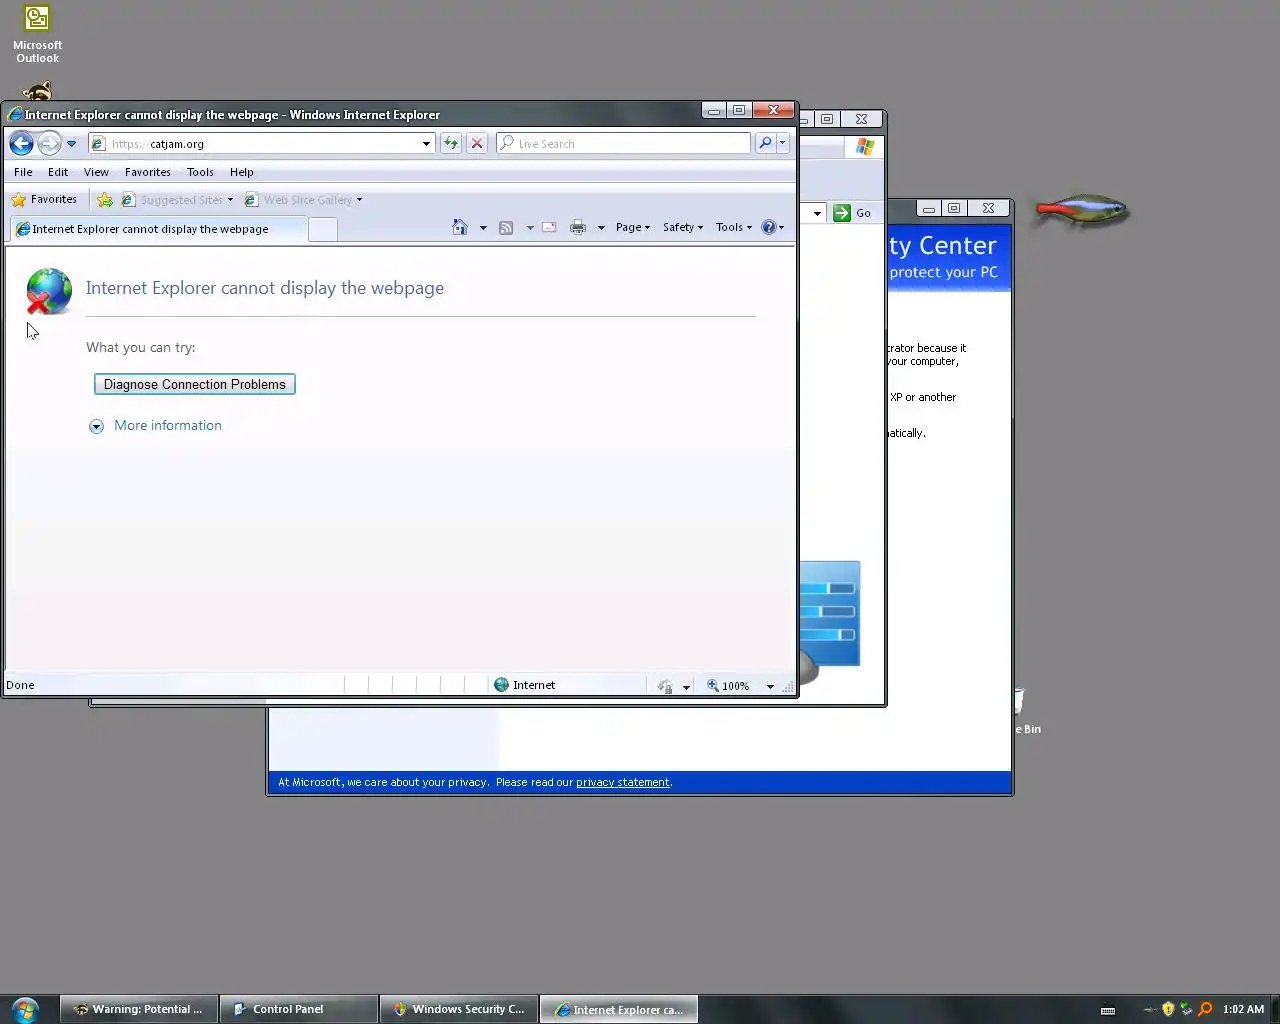Click the RSS feeds icon
This screenshot has width=1280, height=1024.
click(x=506, y=227)
